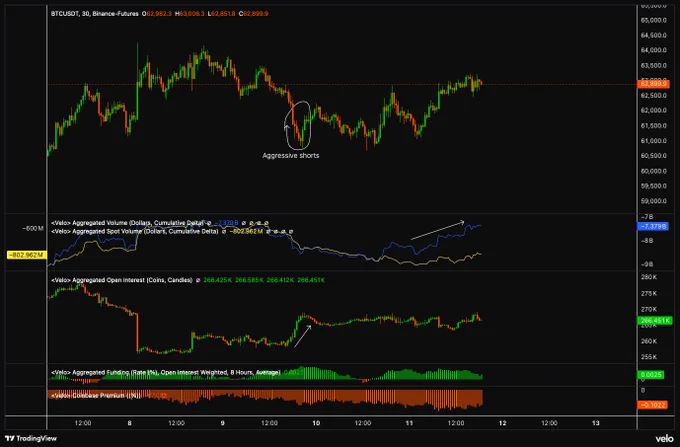Click the 270K open interest axis label
Image resolution: width=680 pixels, height=447 pixels.
[x=649, y=309]
